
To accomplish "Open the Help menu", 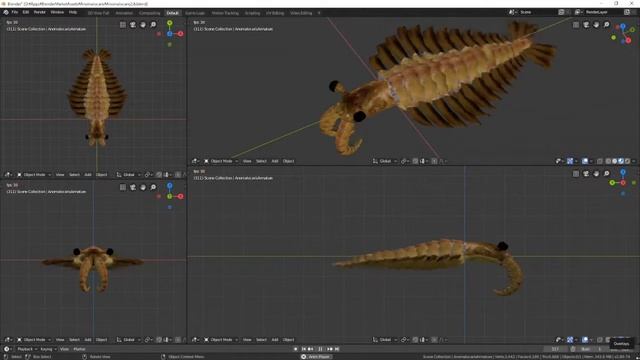I will tap(73, 12).
